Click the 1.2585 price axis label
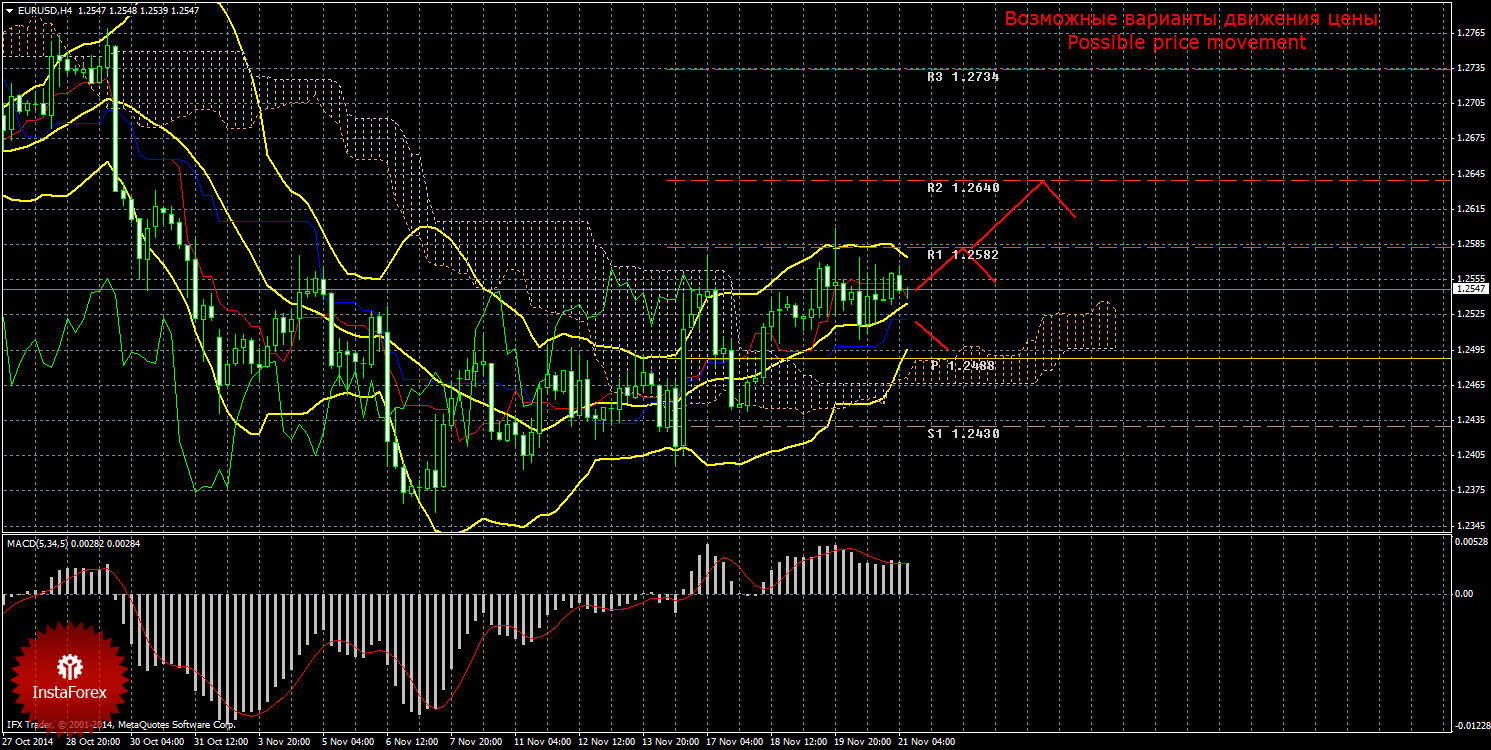 (1472, 244)
